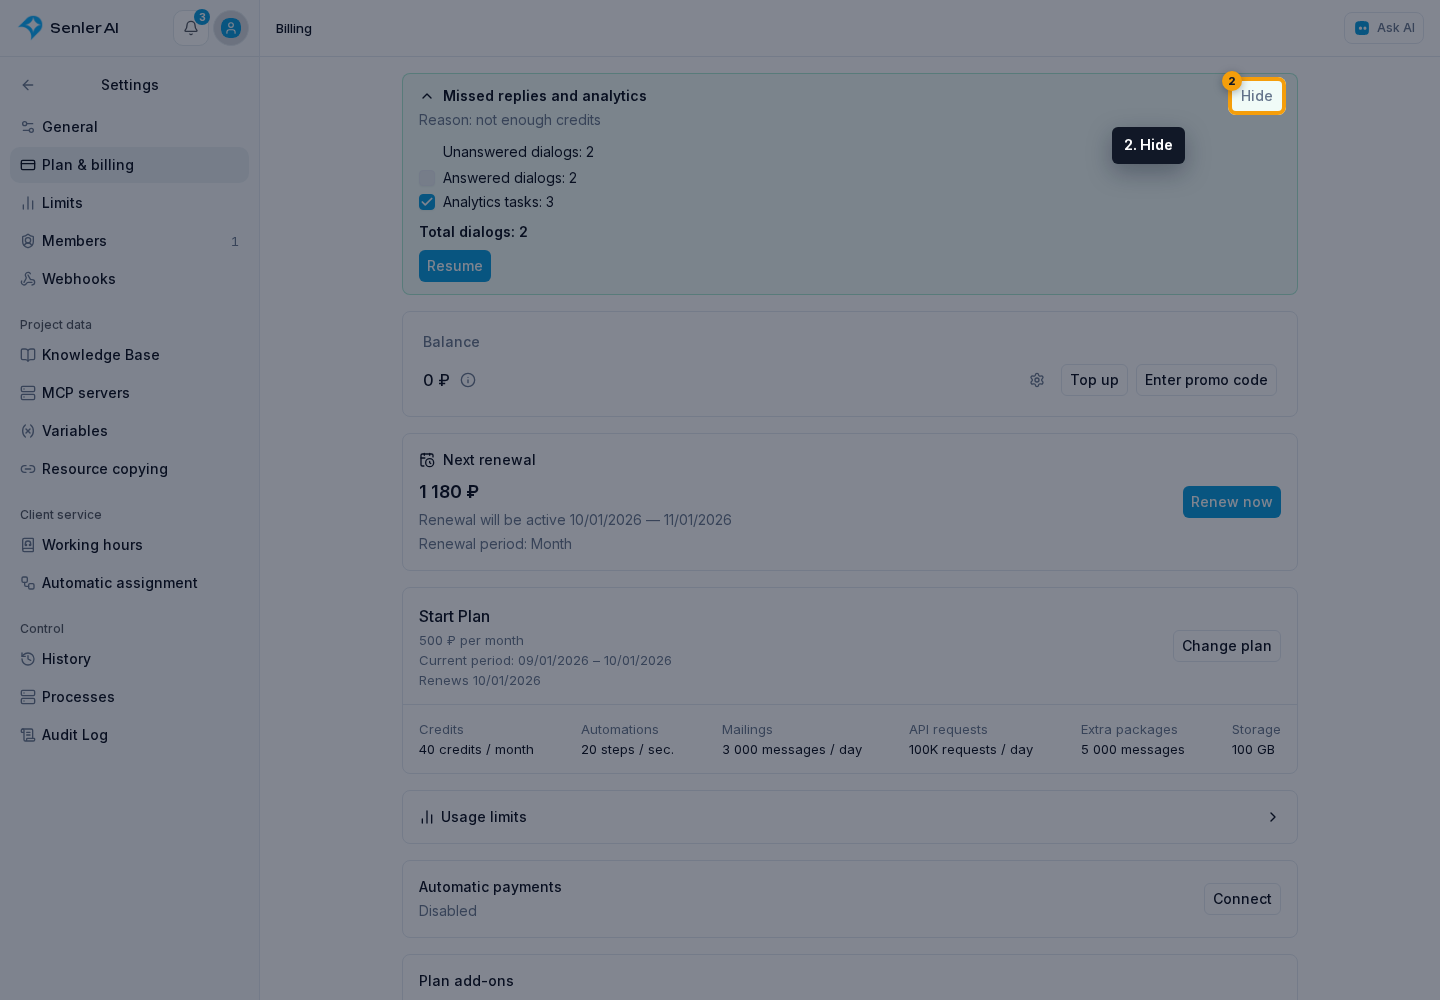Check the Answered dialogs checkbox
Screen dimensions: 1440x1000
click(x=427, y=178)
